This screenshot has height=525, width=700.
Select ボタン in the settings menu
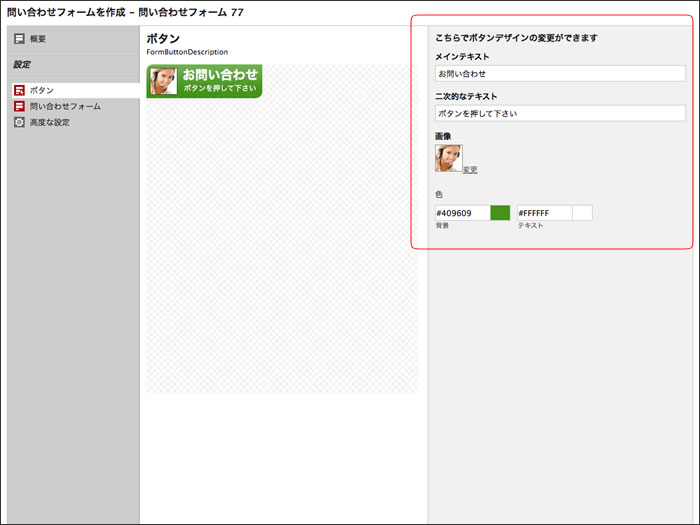(x=42, y=90)
